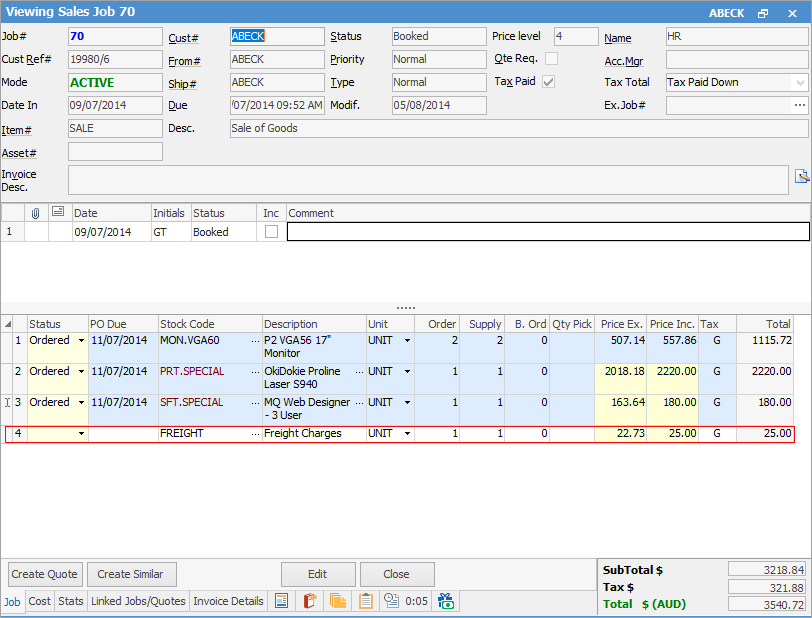The width and height of the screenshot is (812, 618).
Task: Click the tan clipboard paste icon
Action: [x=366, y=601]
